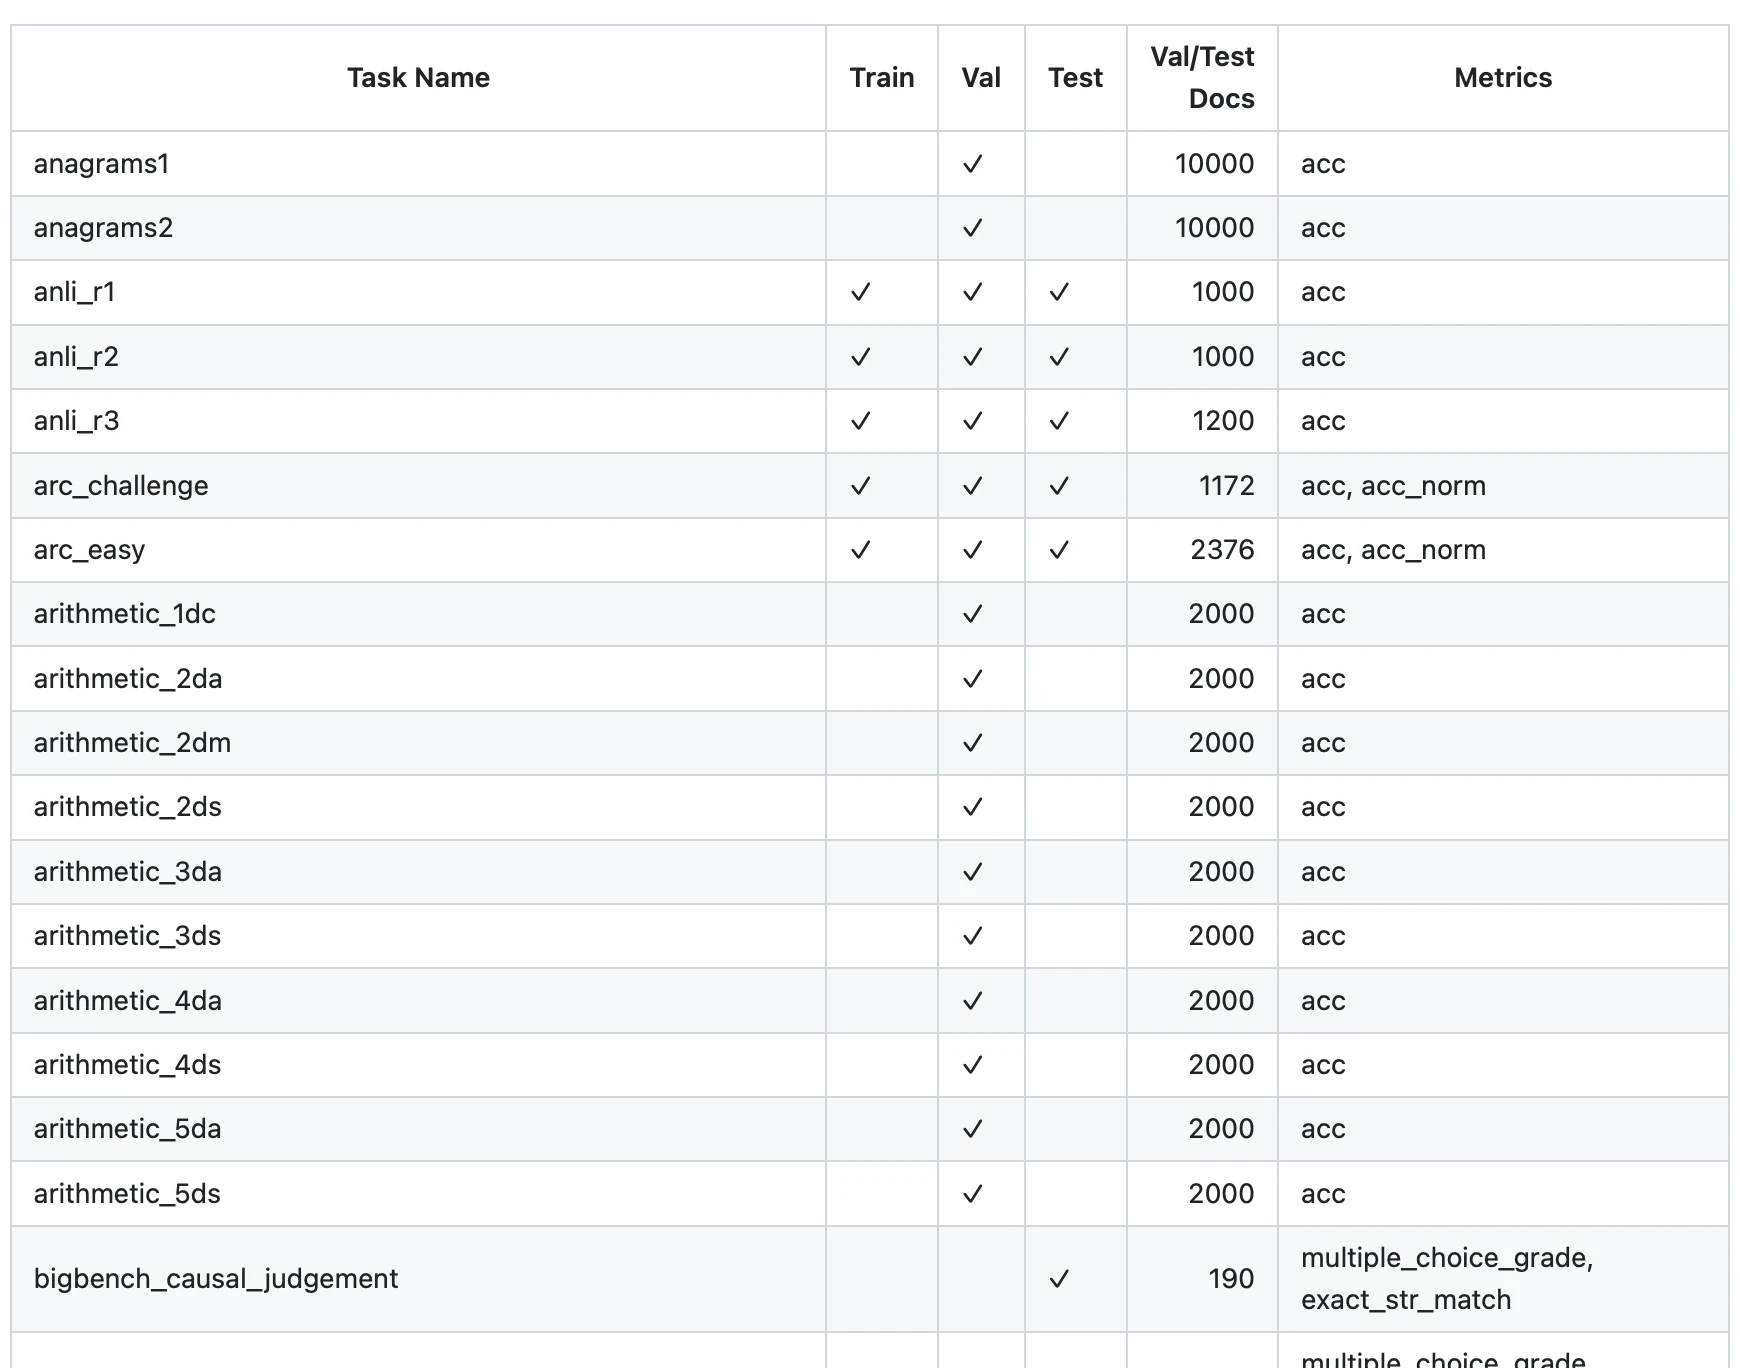Click the Test checkmark for arc_challenge
The height and width of the screenshot is (1368, 1740).
tap(1059, 486)
